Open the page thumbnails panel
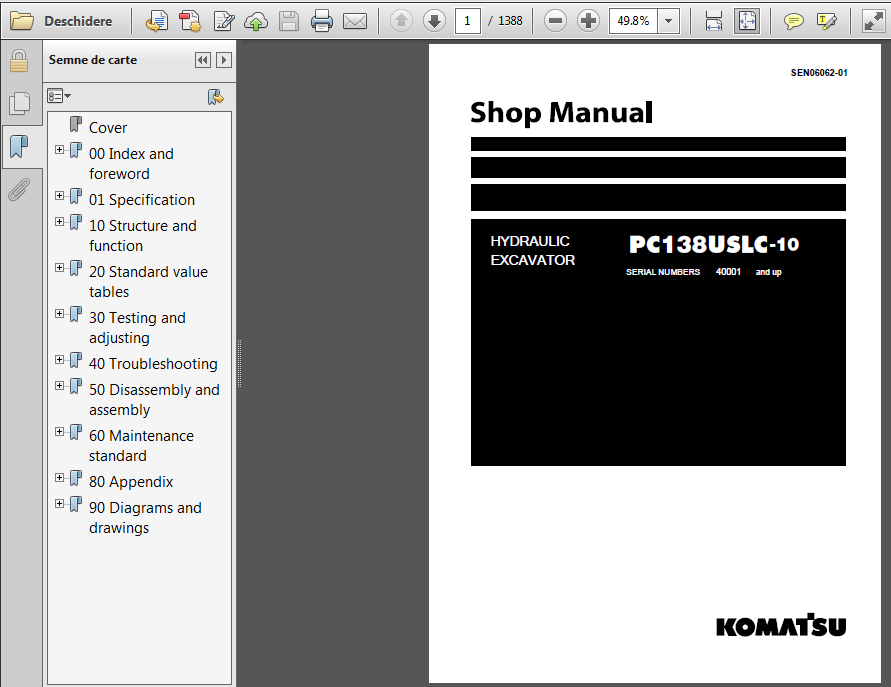891x687 pixels. [19, 103]
